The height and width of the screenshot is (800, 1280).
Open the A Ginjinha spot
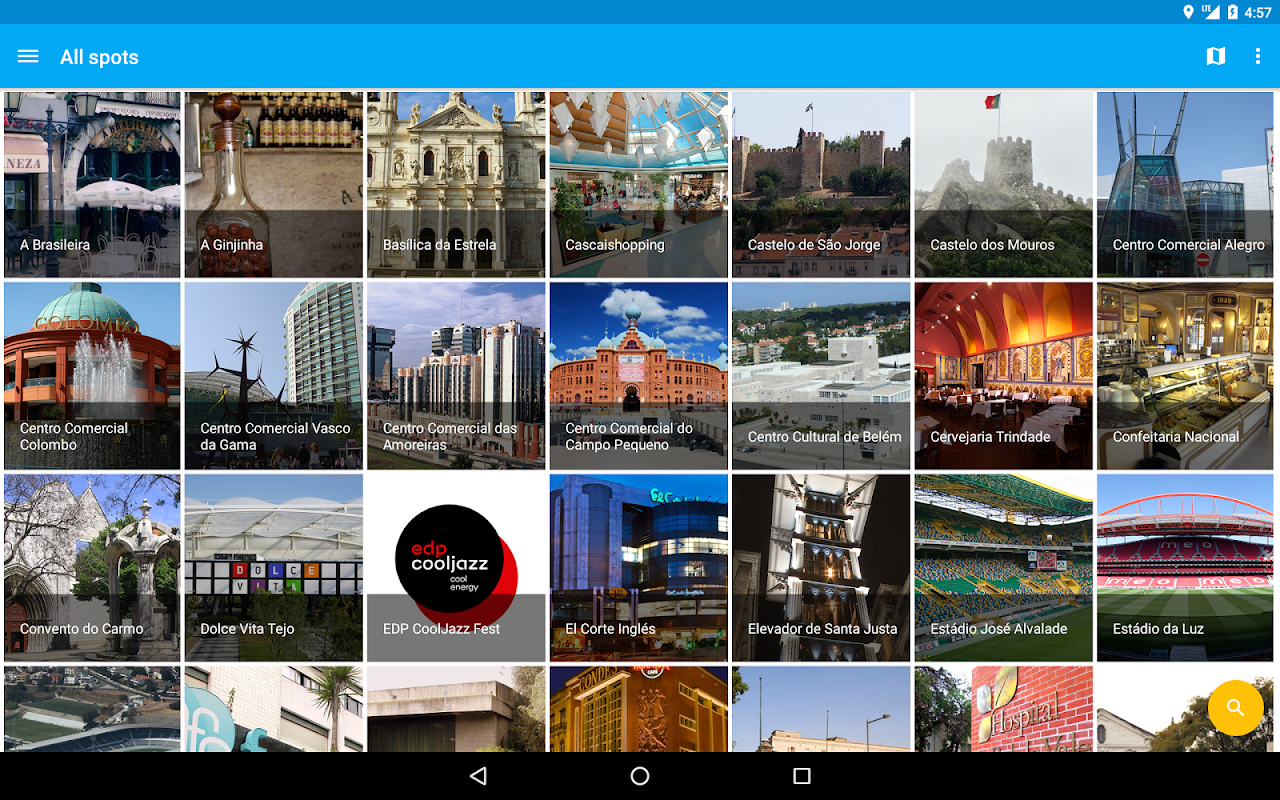pyautogui.click(x=274, y=185)
